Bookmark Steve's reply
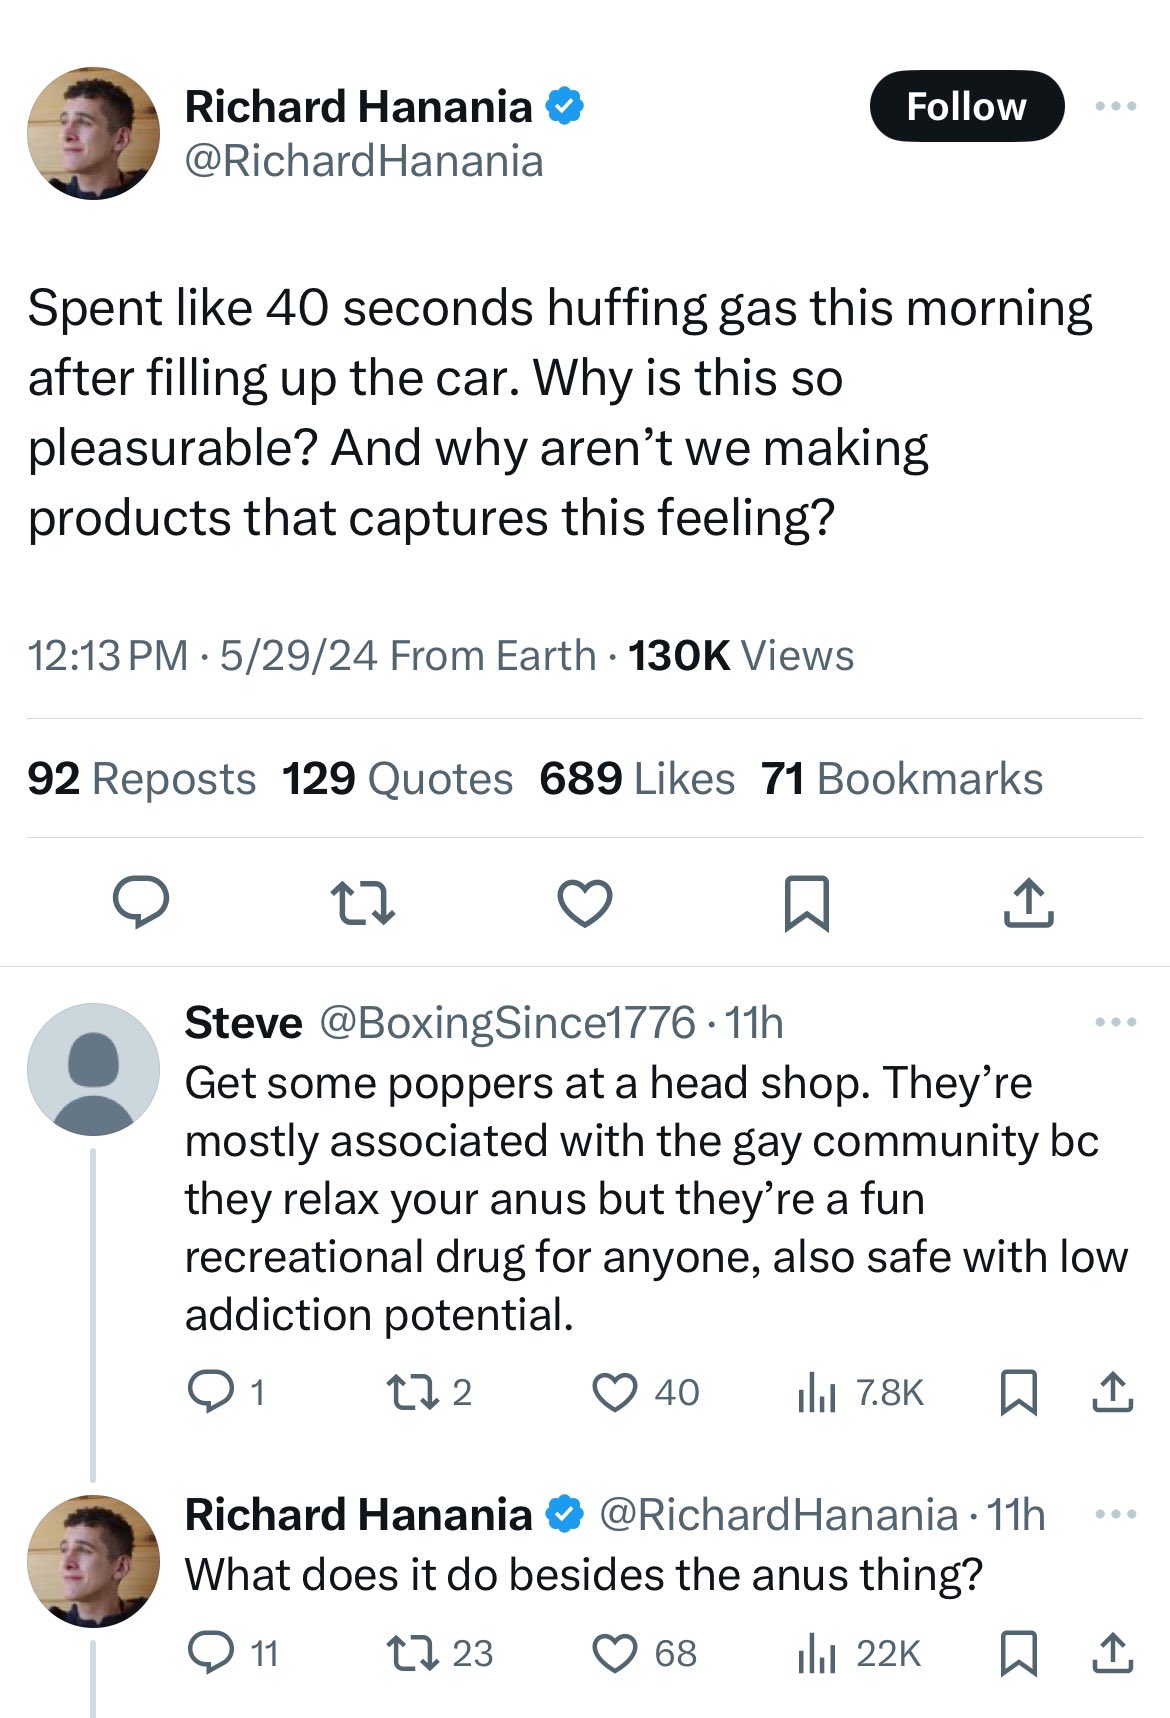Viewport: 1170px width, 1718px height. (1018, 1391)
